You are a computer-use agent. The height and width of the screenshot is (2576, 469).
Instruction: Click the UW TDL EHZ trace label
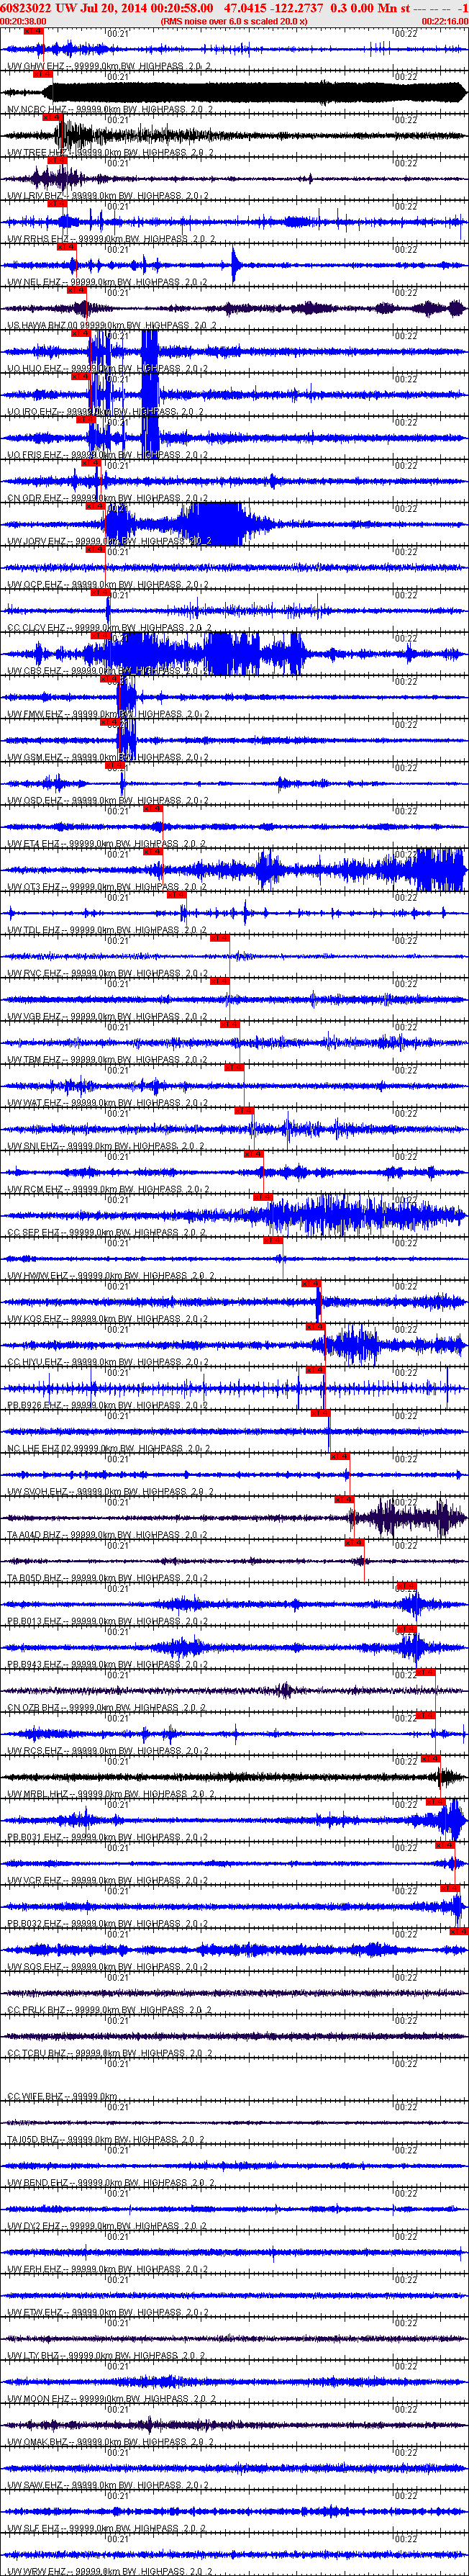click(x=107, y=929)
